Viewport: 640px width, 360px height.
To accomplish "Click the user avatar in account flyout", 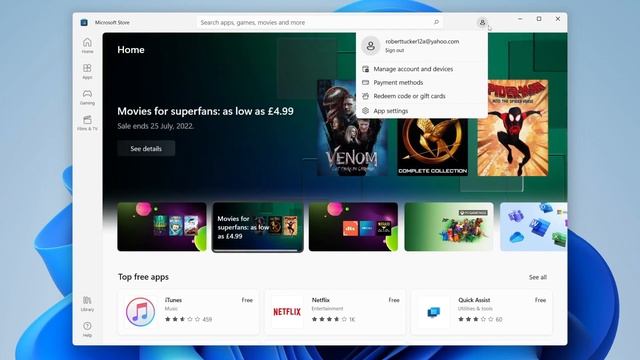I will point(371,46).
